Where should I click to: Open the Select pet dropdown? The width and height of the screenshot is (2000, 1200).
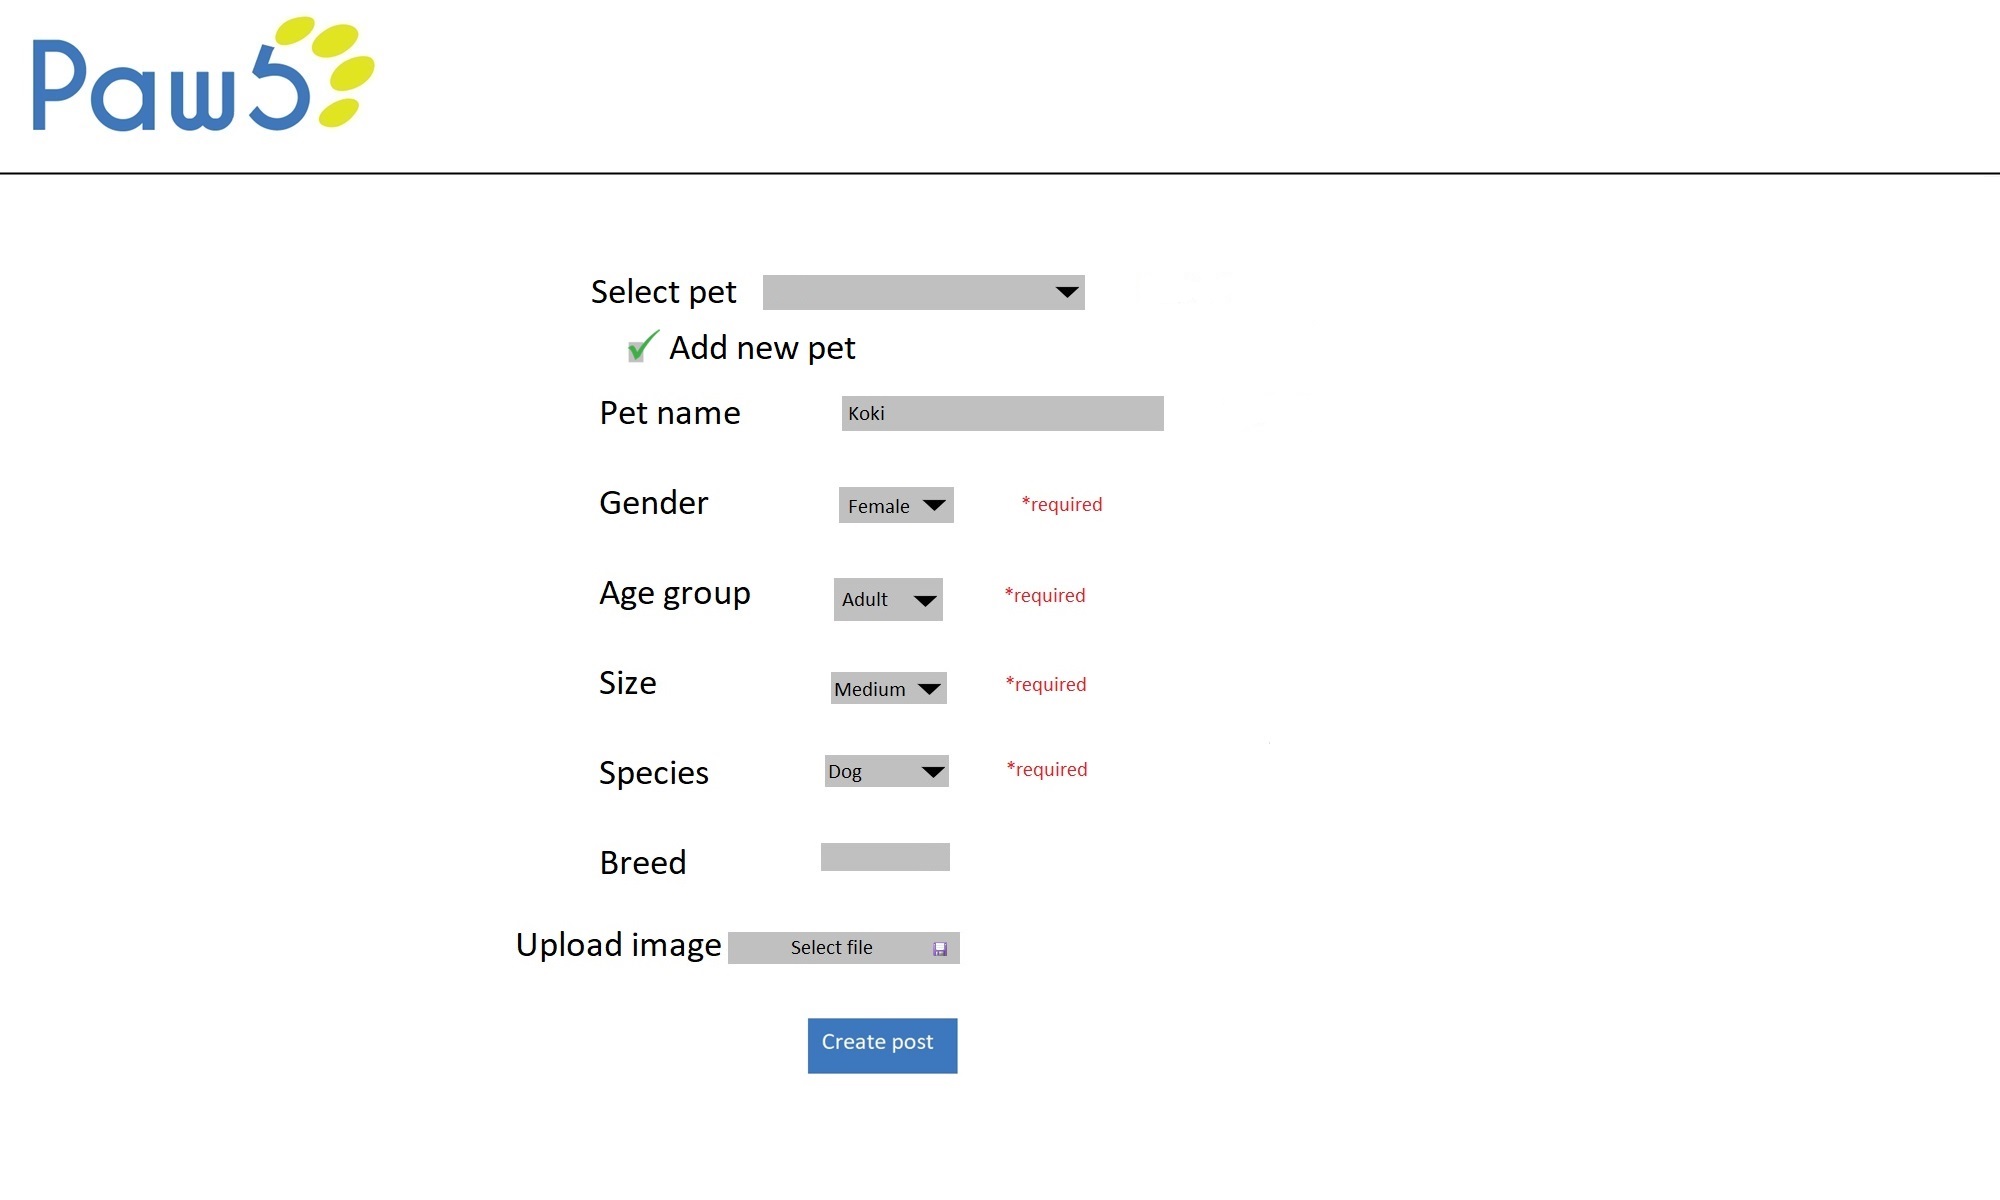pos(922,292)
